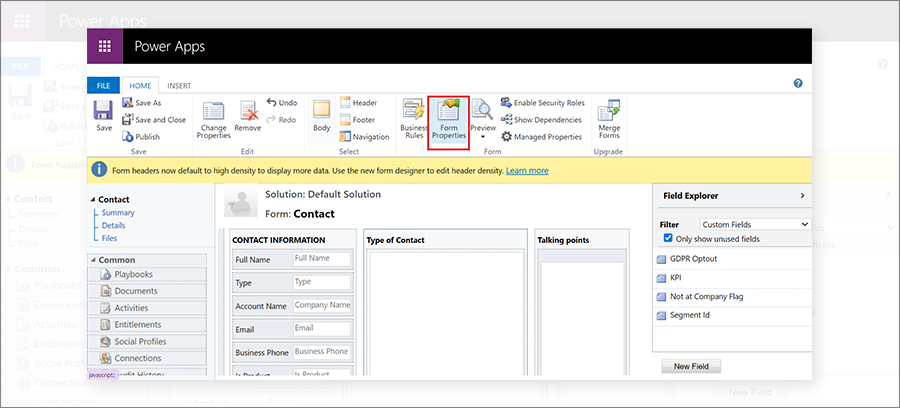Click the Type field
Image resolution: width=900 pixels, height=408 pixels.
coord(322,282)
